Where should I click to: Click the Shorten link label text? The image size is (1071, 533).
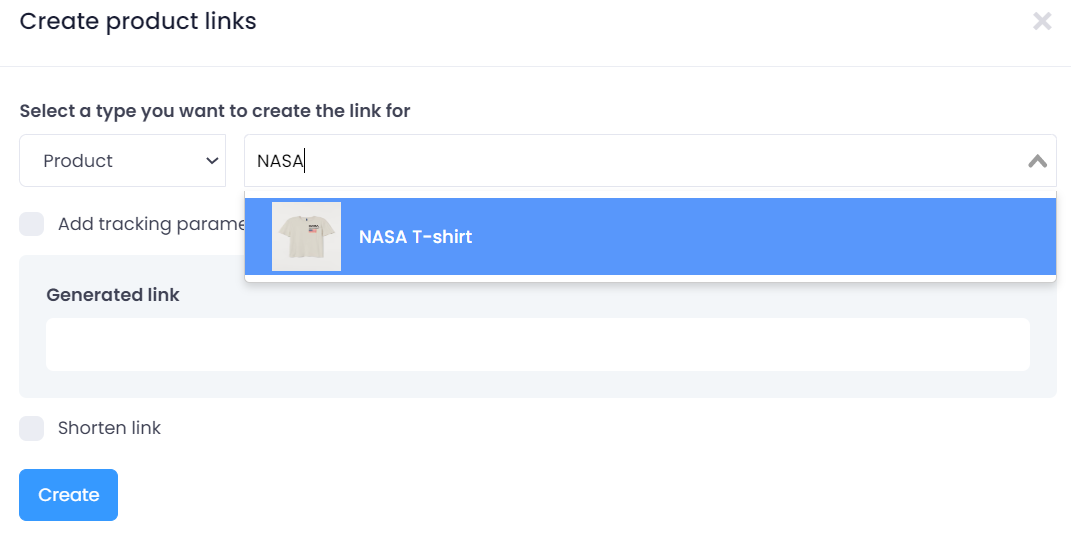click(109, 428)
